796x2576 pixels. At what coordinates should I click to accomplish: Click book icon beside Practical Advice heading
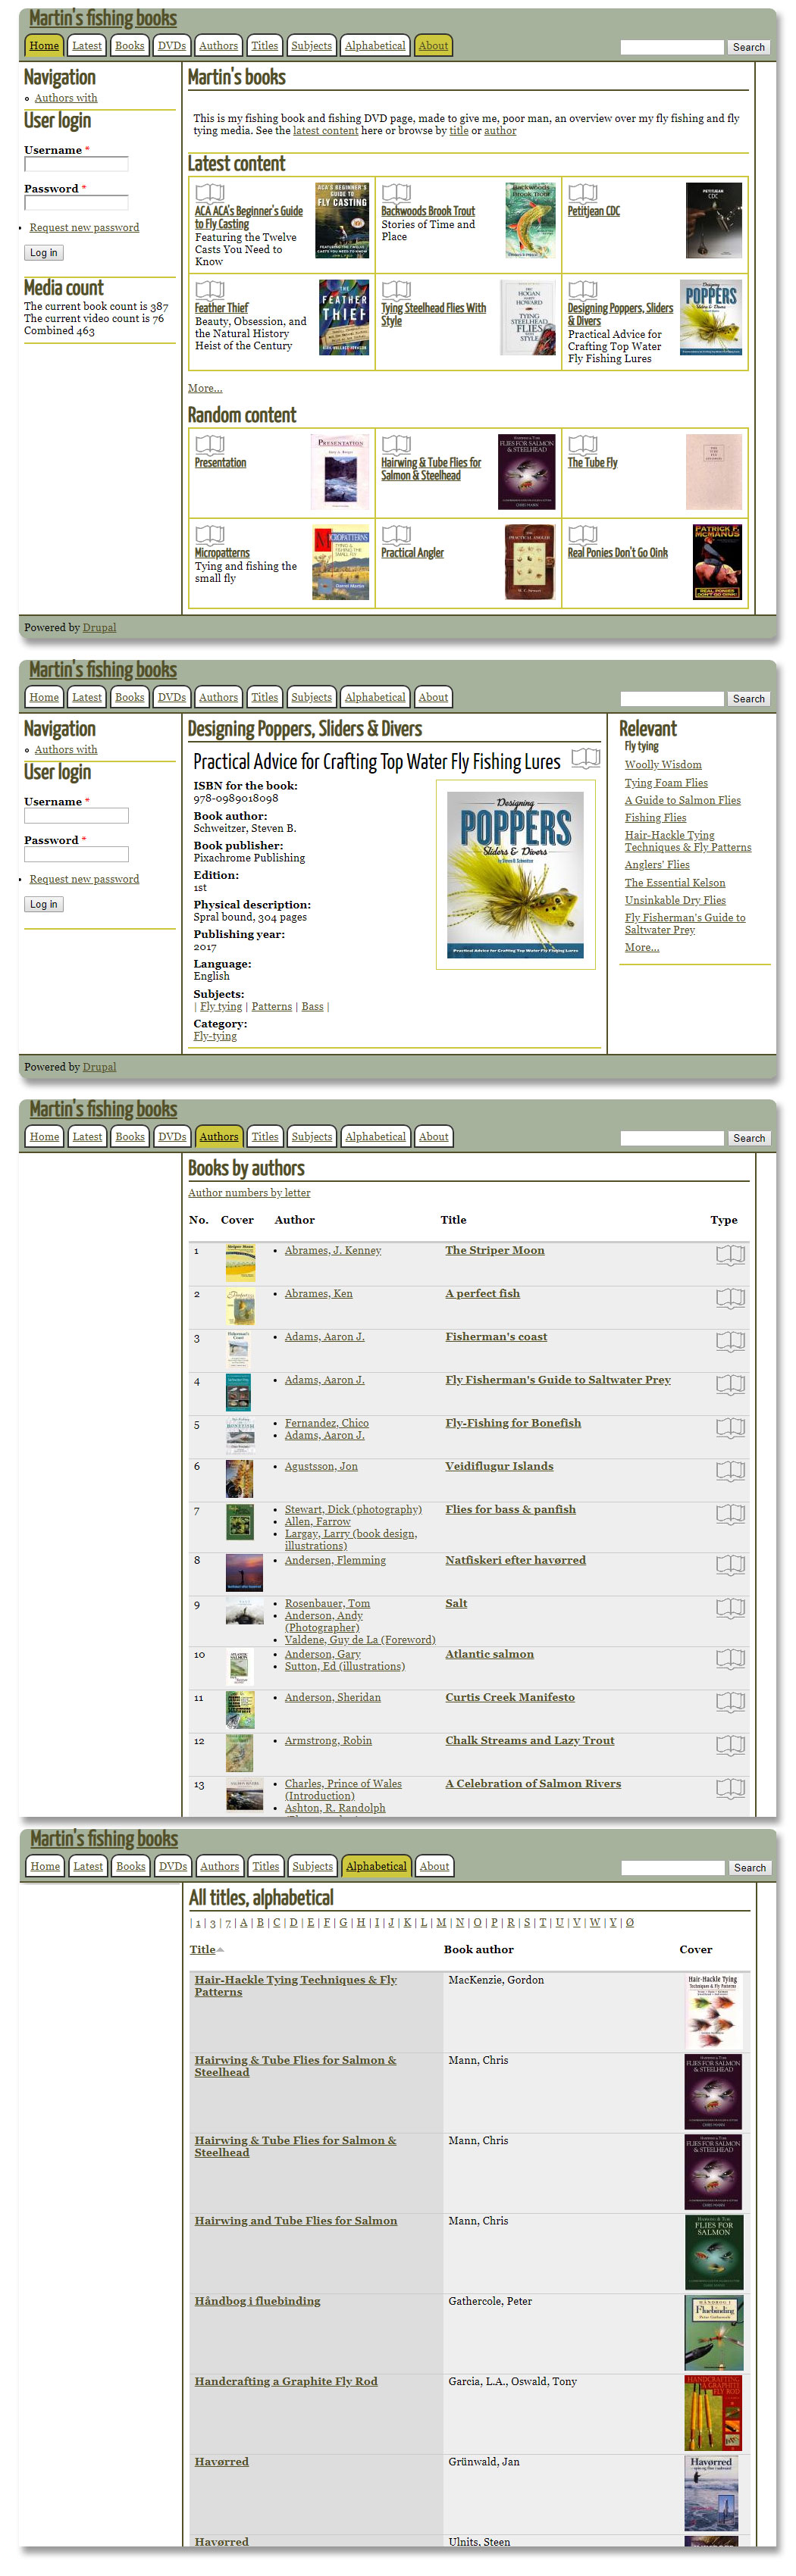click(x=585, y=759)
